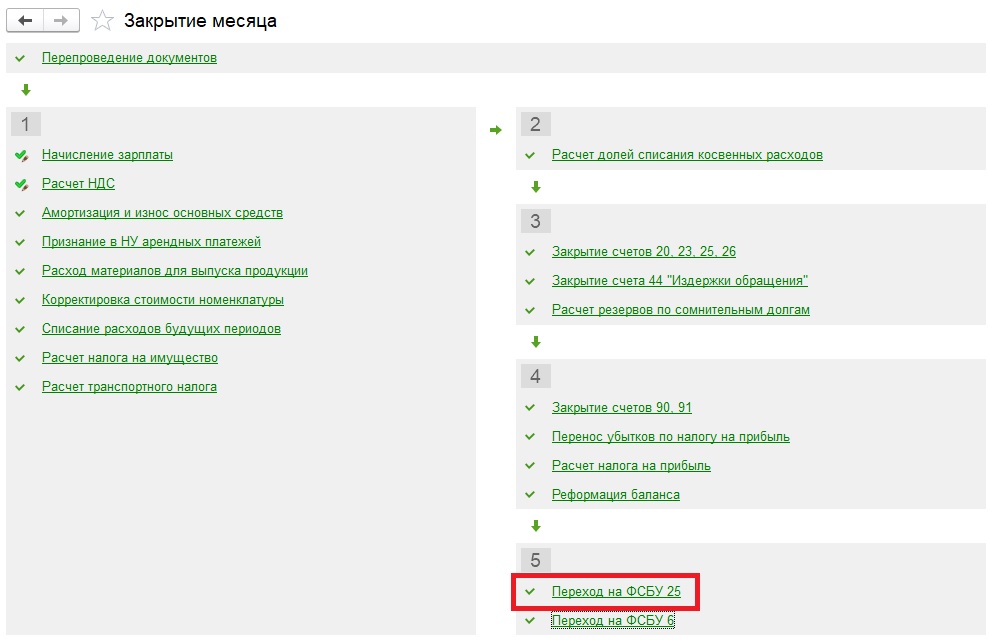The image size is (988, 644).
Task: Add page to favorites via star icon
Action: pyautogui.click(x=102, y=21)
